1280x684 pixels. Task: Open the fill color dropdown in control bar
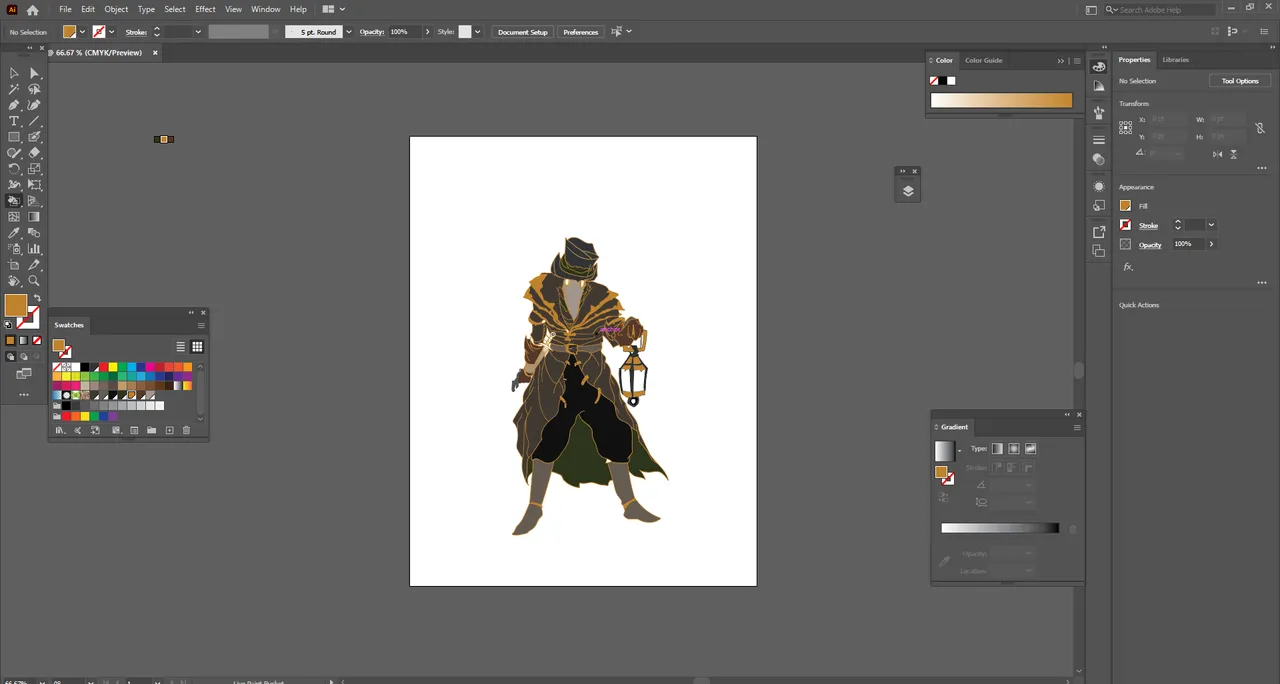click(x=82, y=32)
